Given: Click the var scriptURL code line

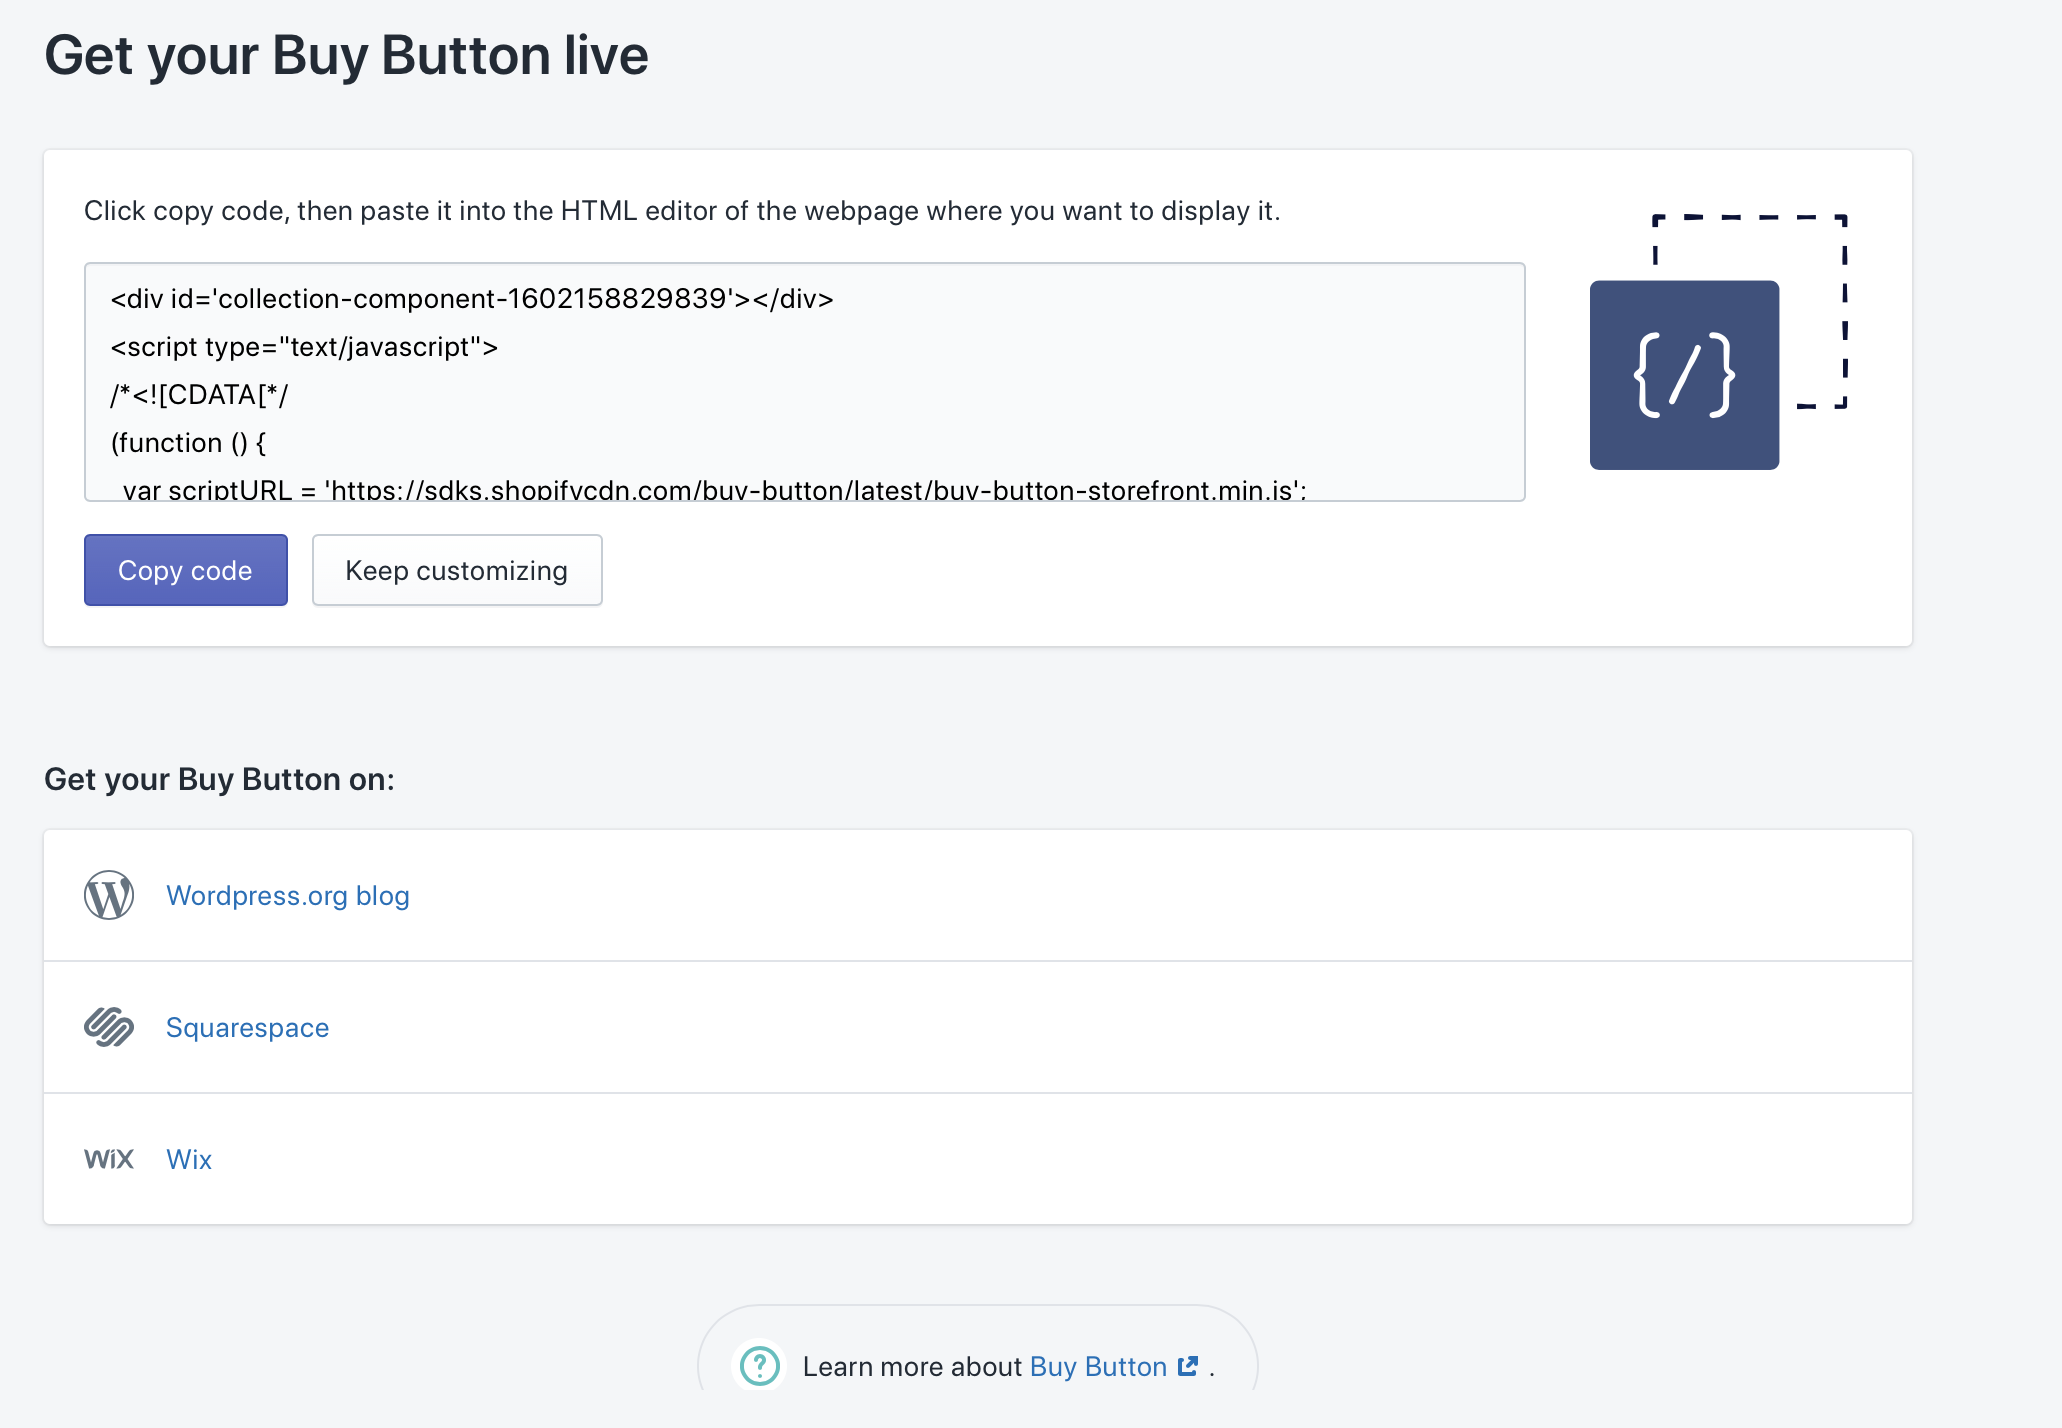Looking at the screenshot, I should (x=714, y=489).
